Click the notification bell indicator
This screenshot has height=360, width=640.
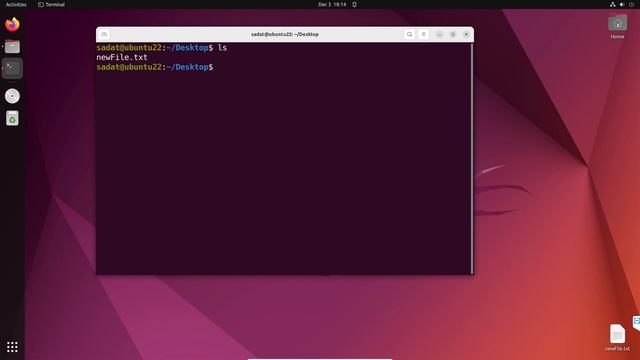point(354,4)
